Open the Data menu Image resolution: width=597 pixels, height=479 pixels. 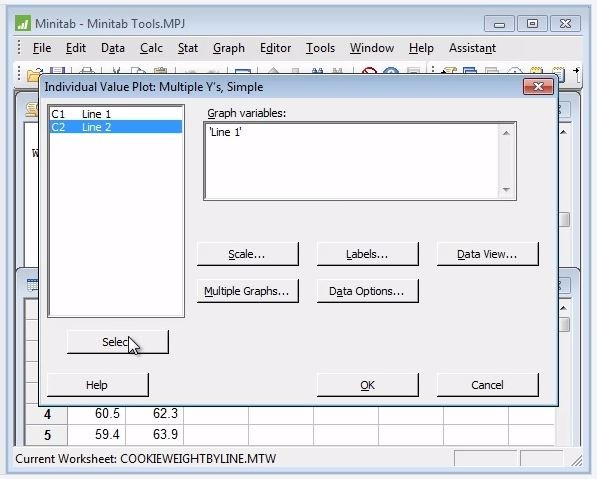(x=113, y=48)
